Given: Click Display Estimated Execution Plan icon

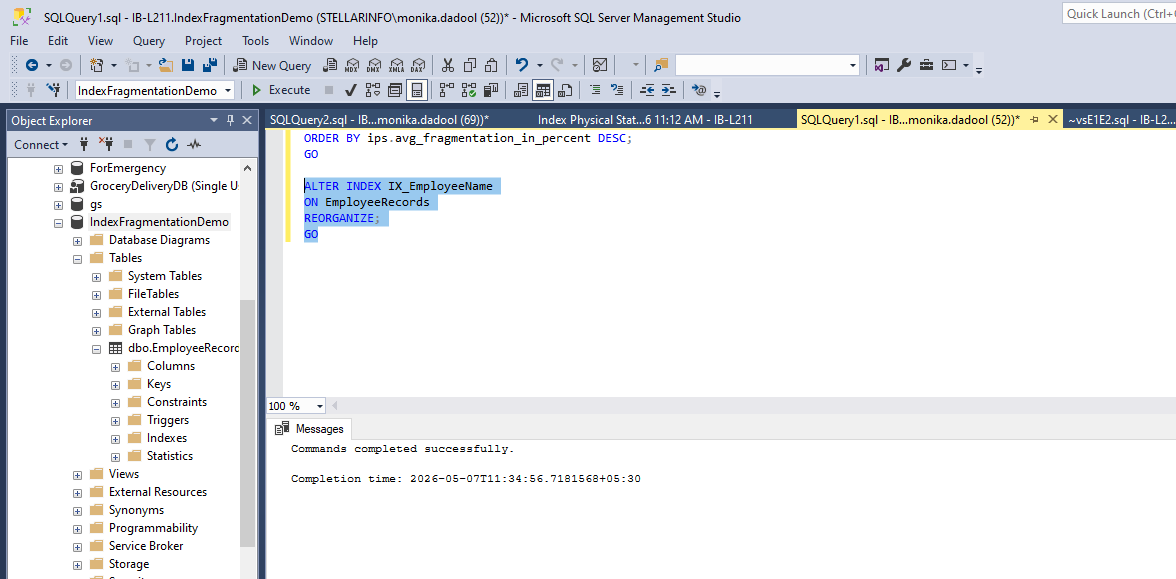Looking at the screenshot, I should (x=373, y=90).
